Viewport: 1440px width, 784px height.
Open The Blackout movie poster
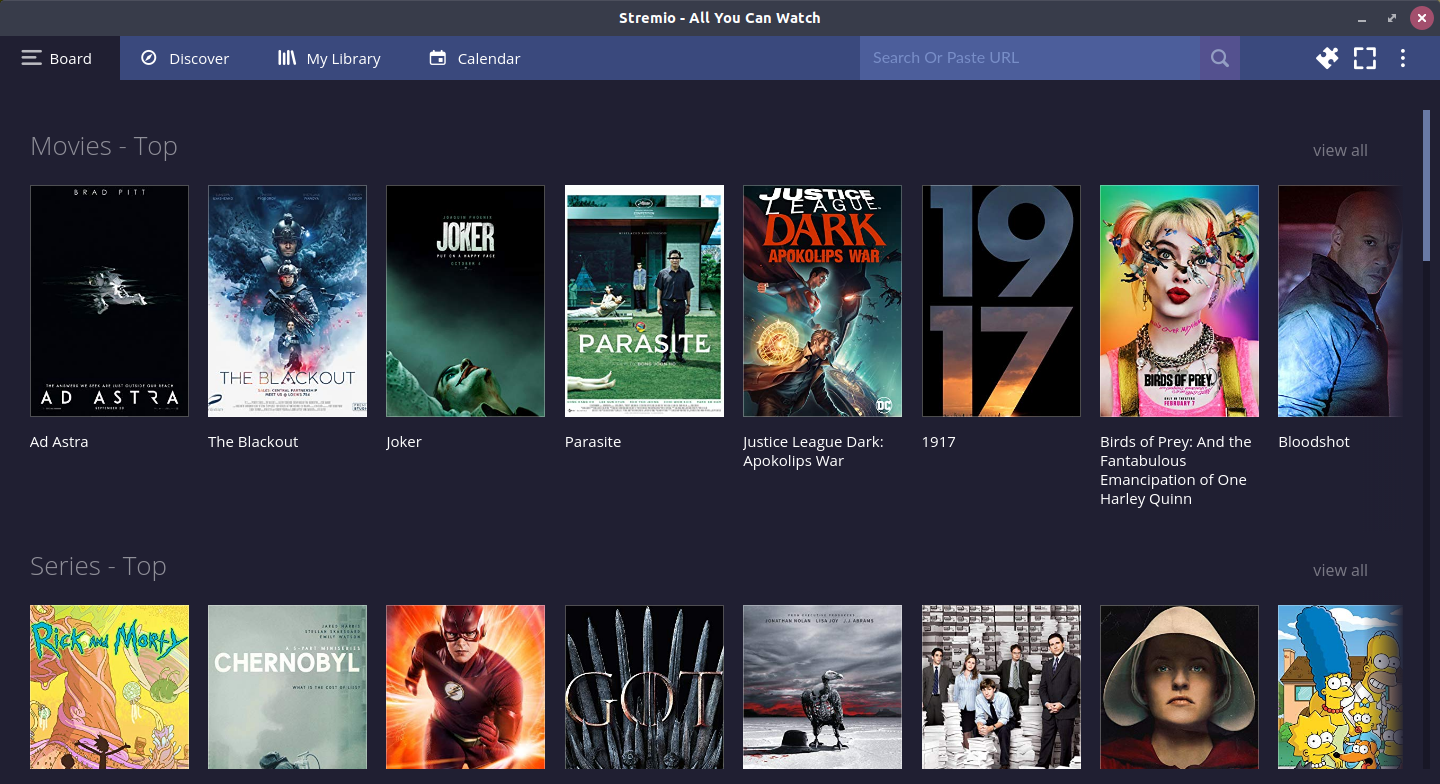pyautogui.click(x=287, y=301)
